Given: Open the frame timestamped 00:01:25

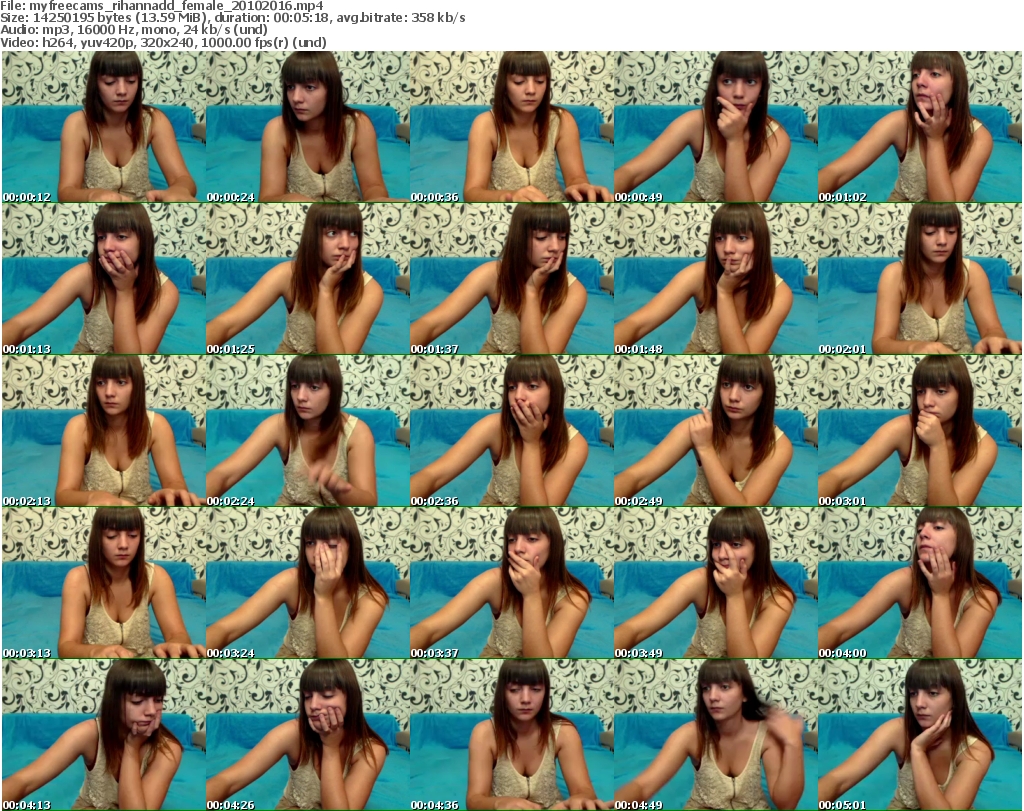Looking at the screenshot, I should tap(308, 279).
